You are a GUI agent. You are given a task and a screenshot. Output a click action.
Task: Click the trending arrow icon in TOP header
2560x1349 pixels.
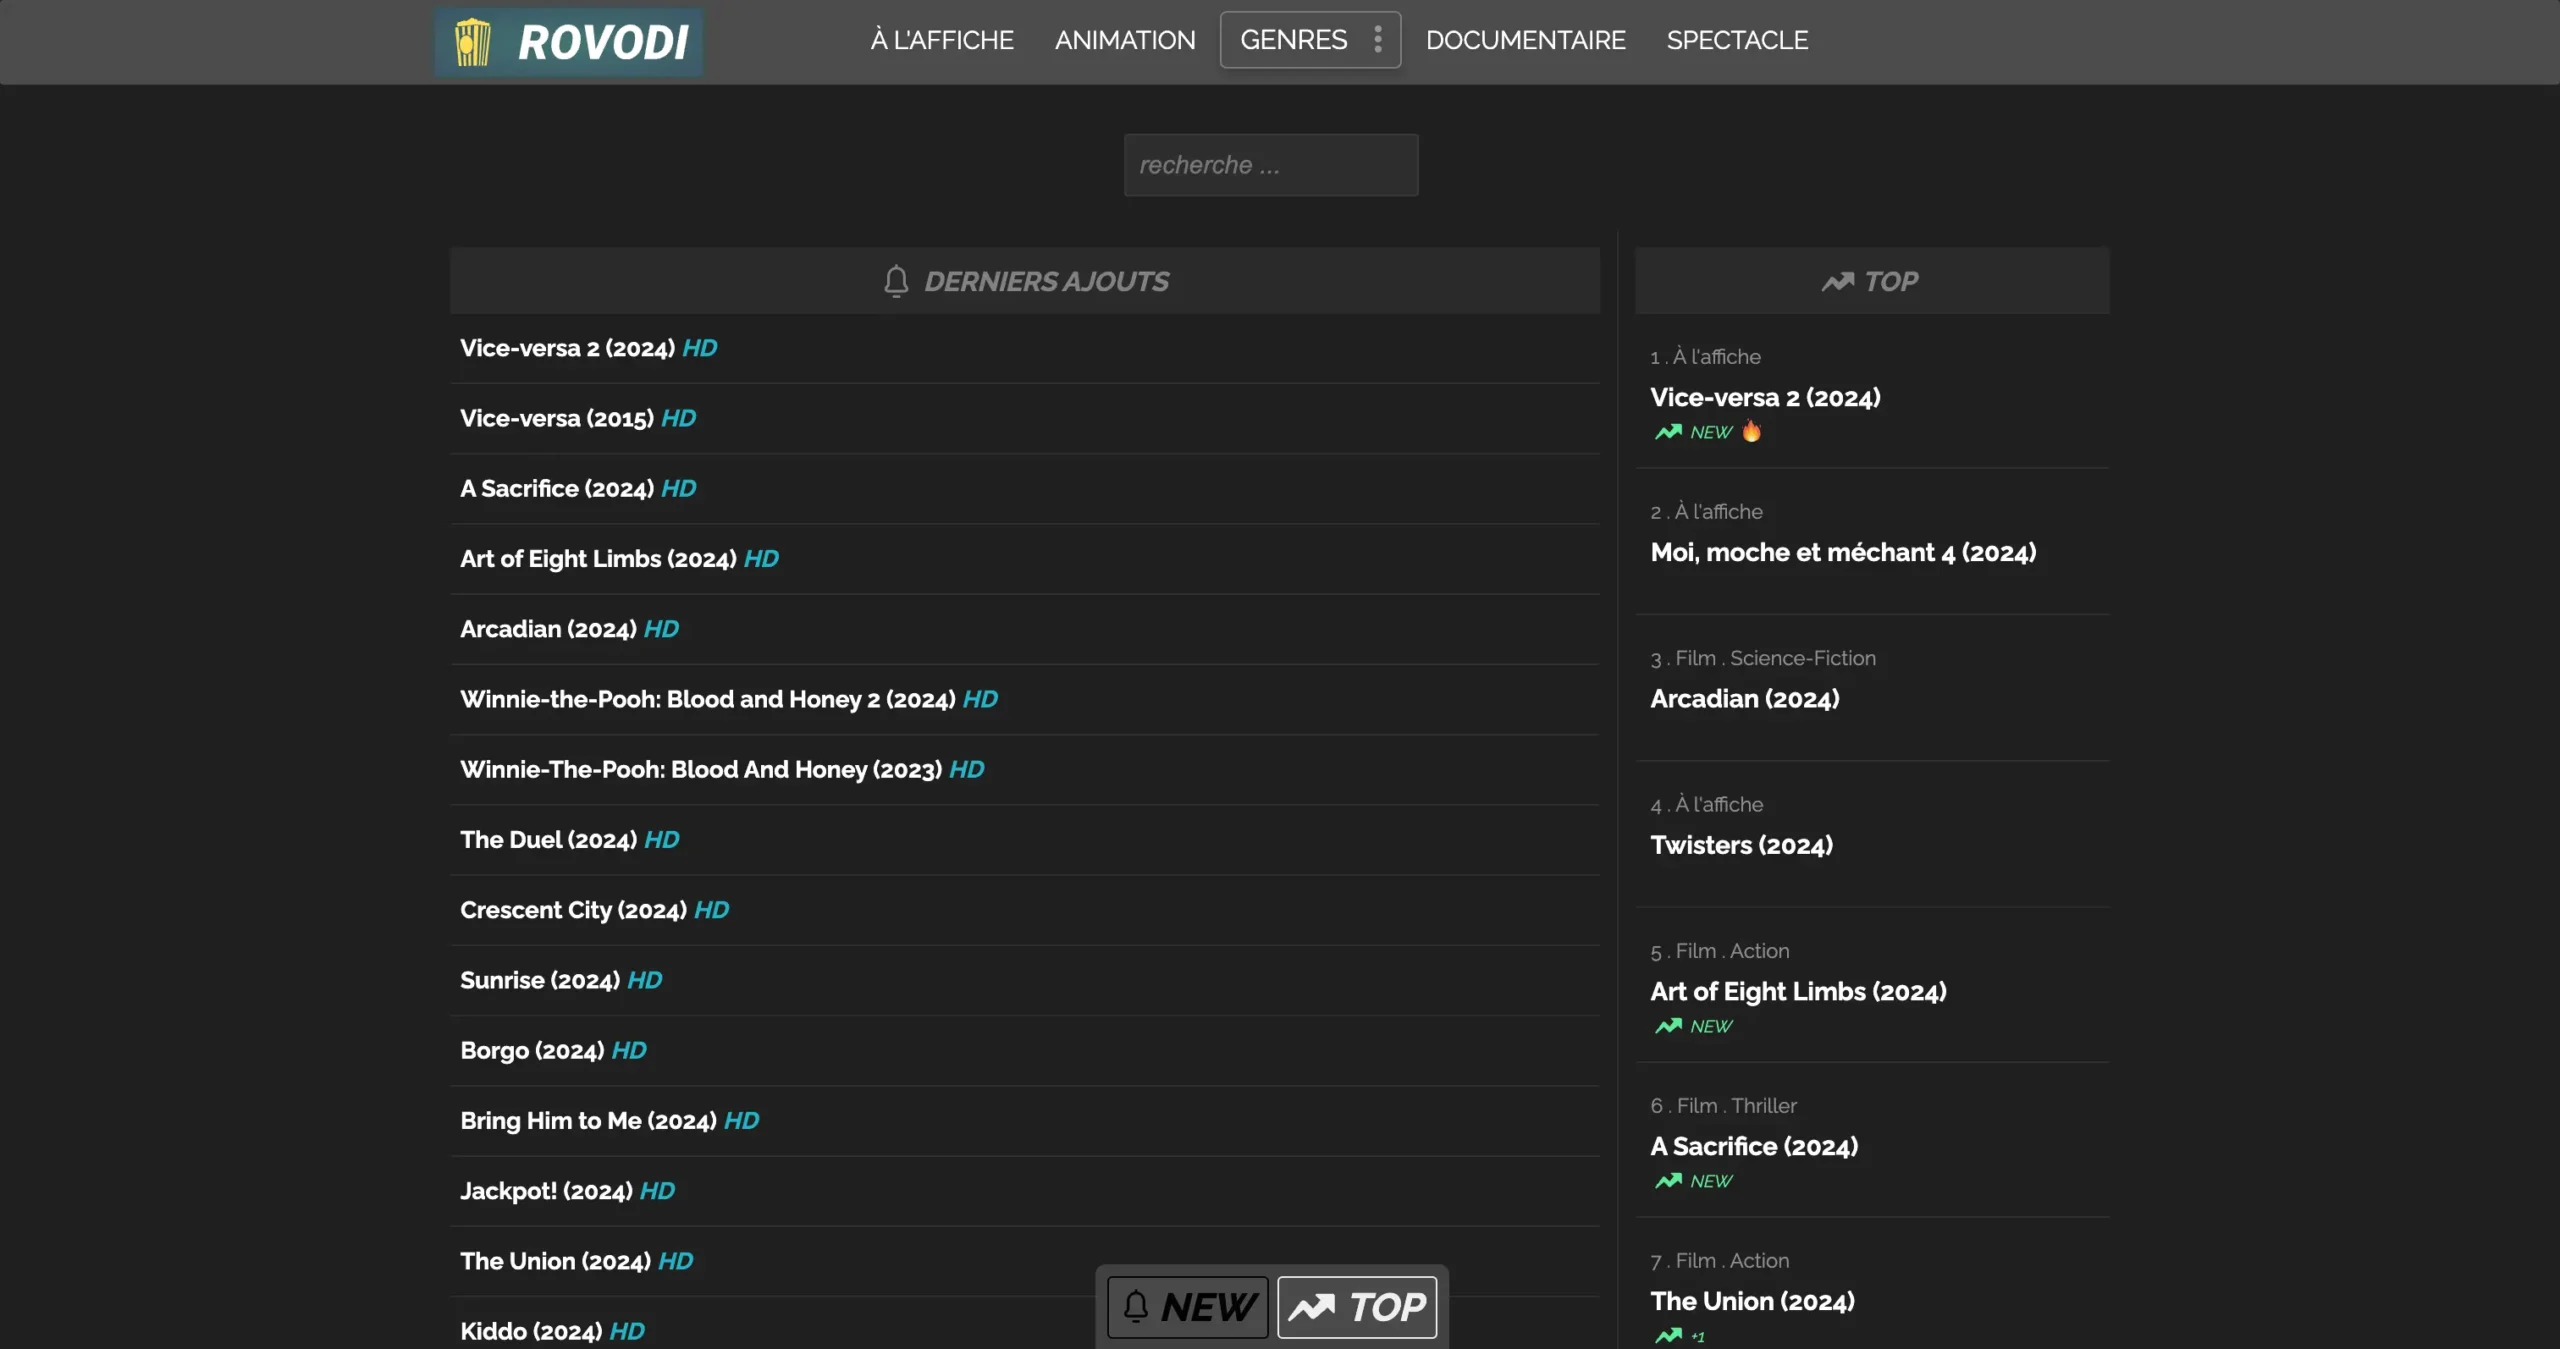(1837, 282)
